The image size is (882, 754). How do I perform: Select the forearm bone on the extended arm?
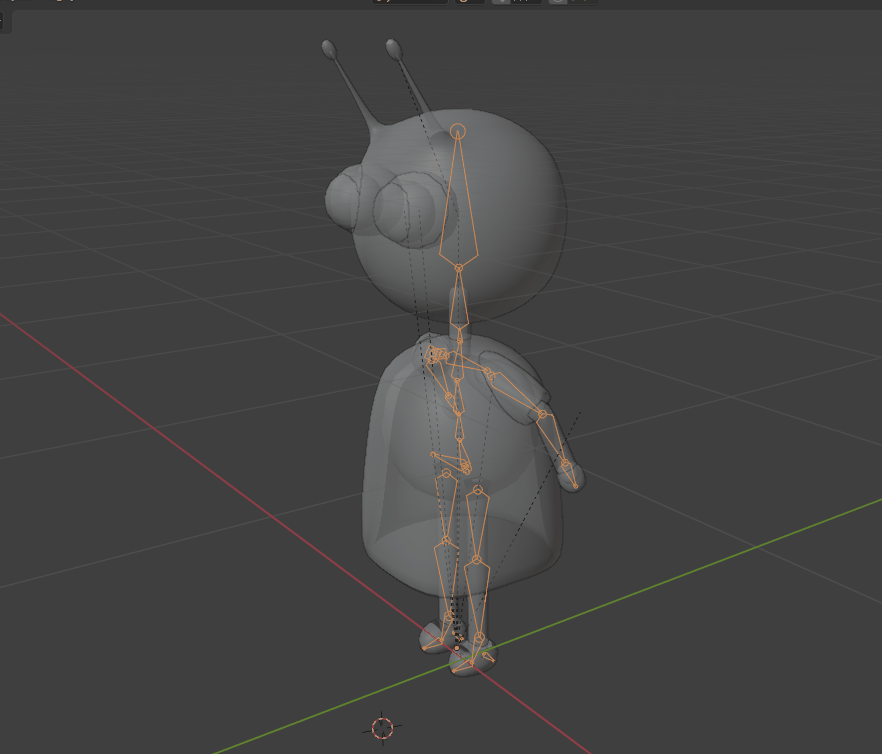pyautogui.click(x=554, y=439)
